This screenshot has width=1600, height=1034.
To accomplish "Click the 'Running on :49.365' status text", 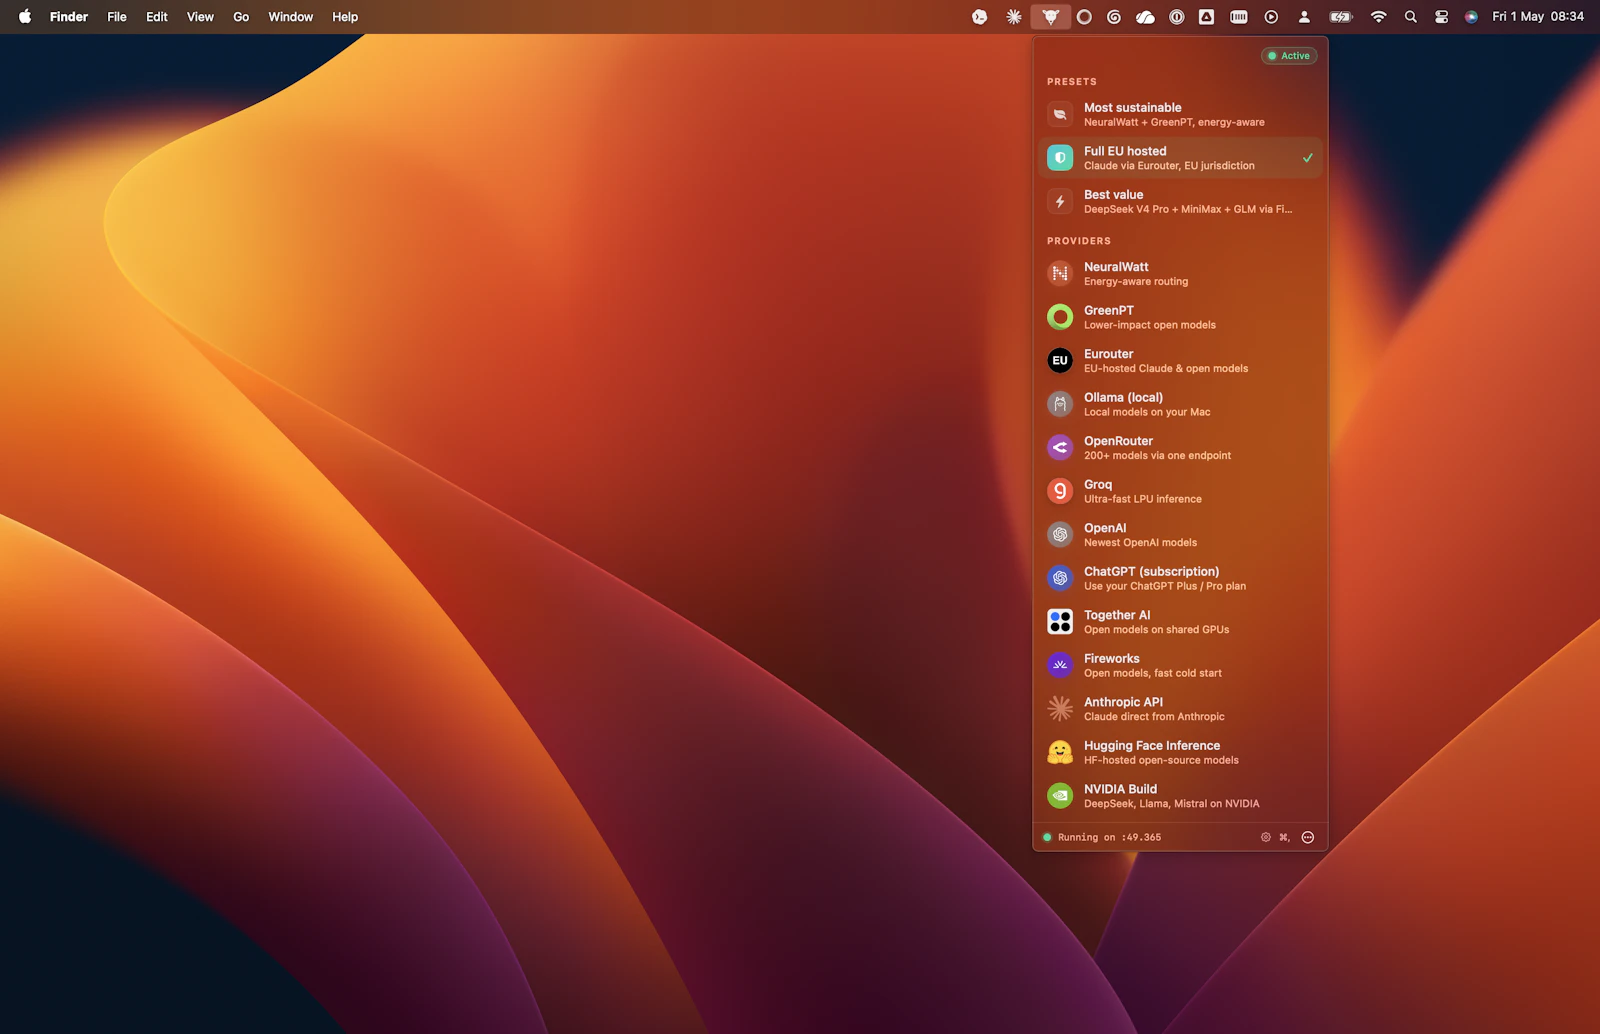I will tap(1109, 837).
